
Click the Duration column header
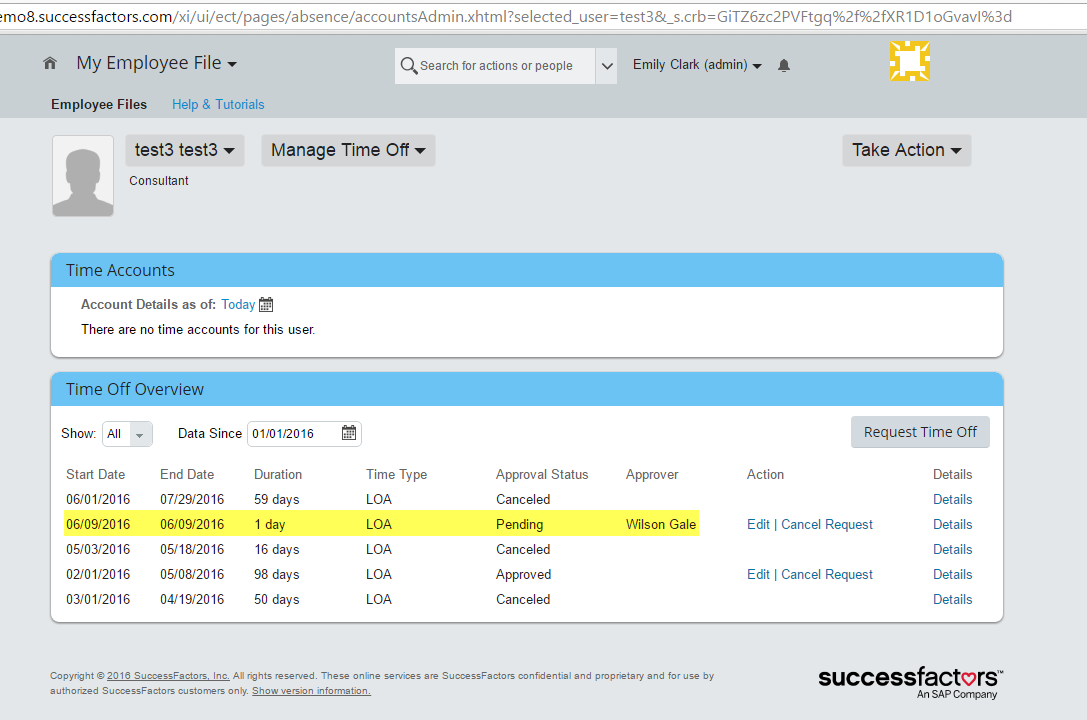[x=278, y=475]
